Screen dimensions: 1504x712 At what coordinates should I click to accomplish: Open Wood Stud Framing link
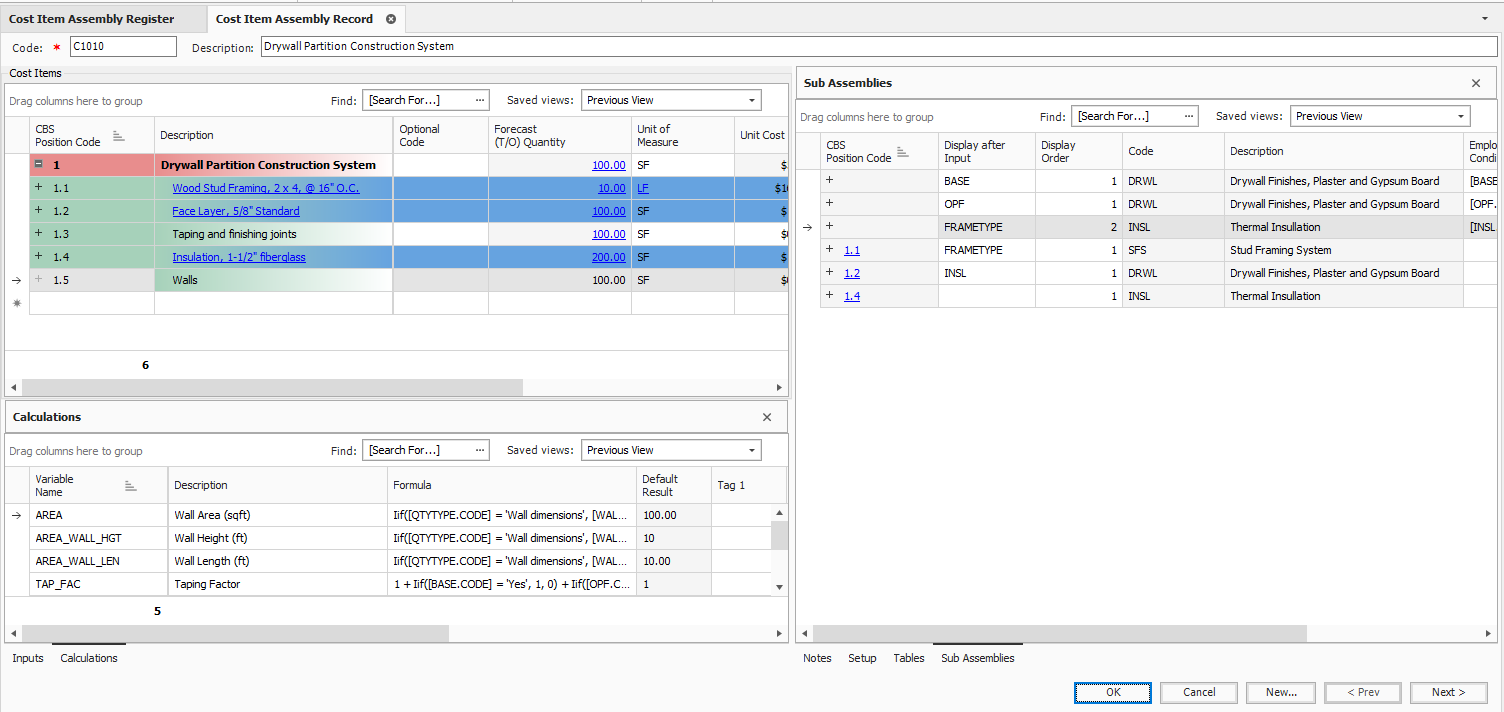(265, 188)
